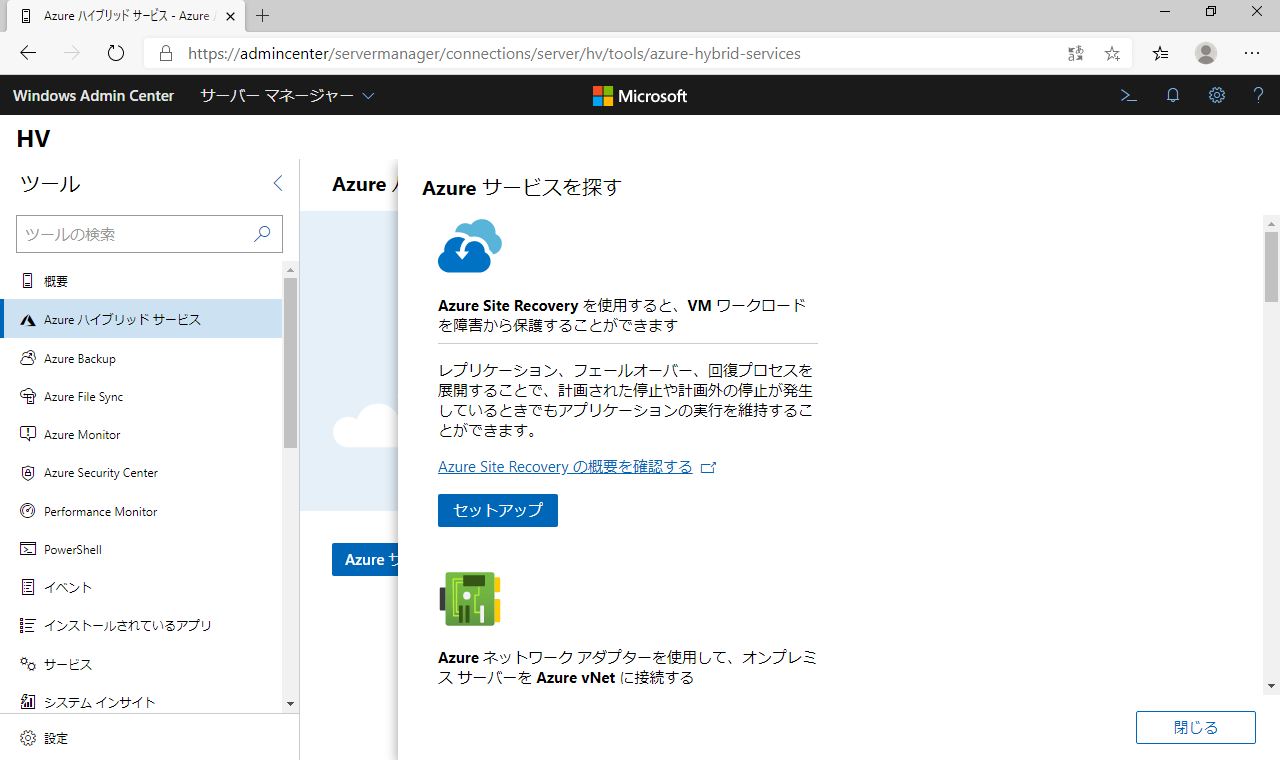This screenshot has width=1280, height=760.
Task: Collapse the tools pane with the chevron
Action: (278, 183)
